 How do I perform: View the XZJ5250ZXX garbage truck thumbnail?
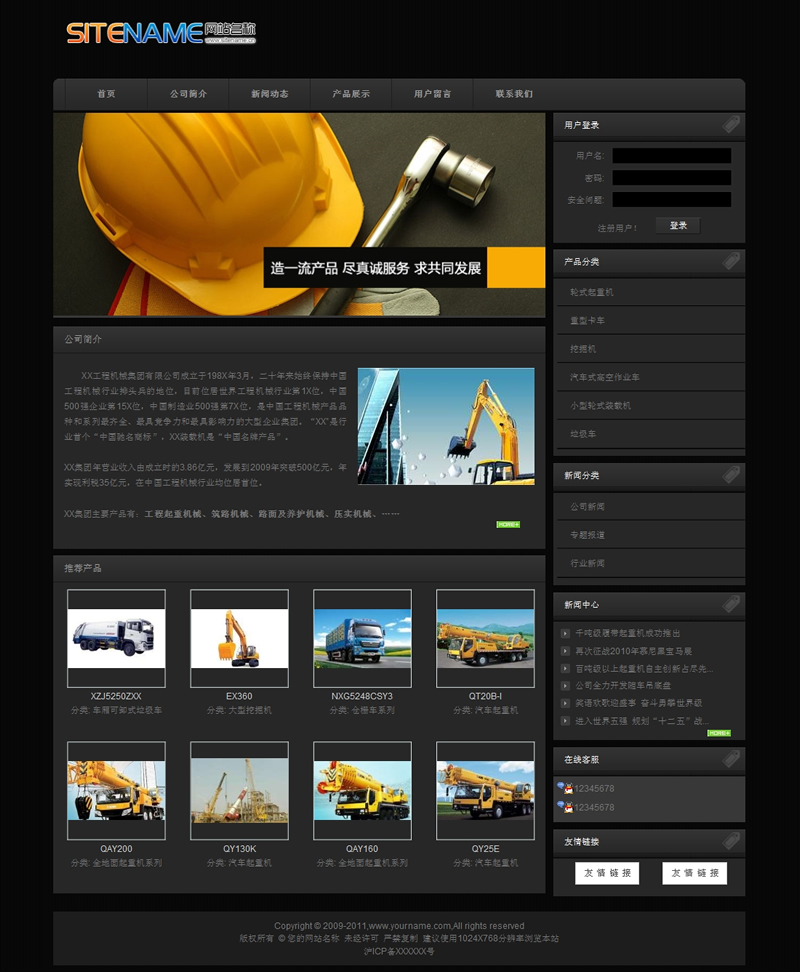tap(116, 637)
